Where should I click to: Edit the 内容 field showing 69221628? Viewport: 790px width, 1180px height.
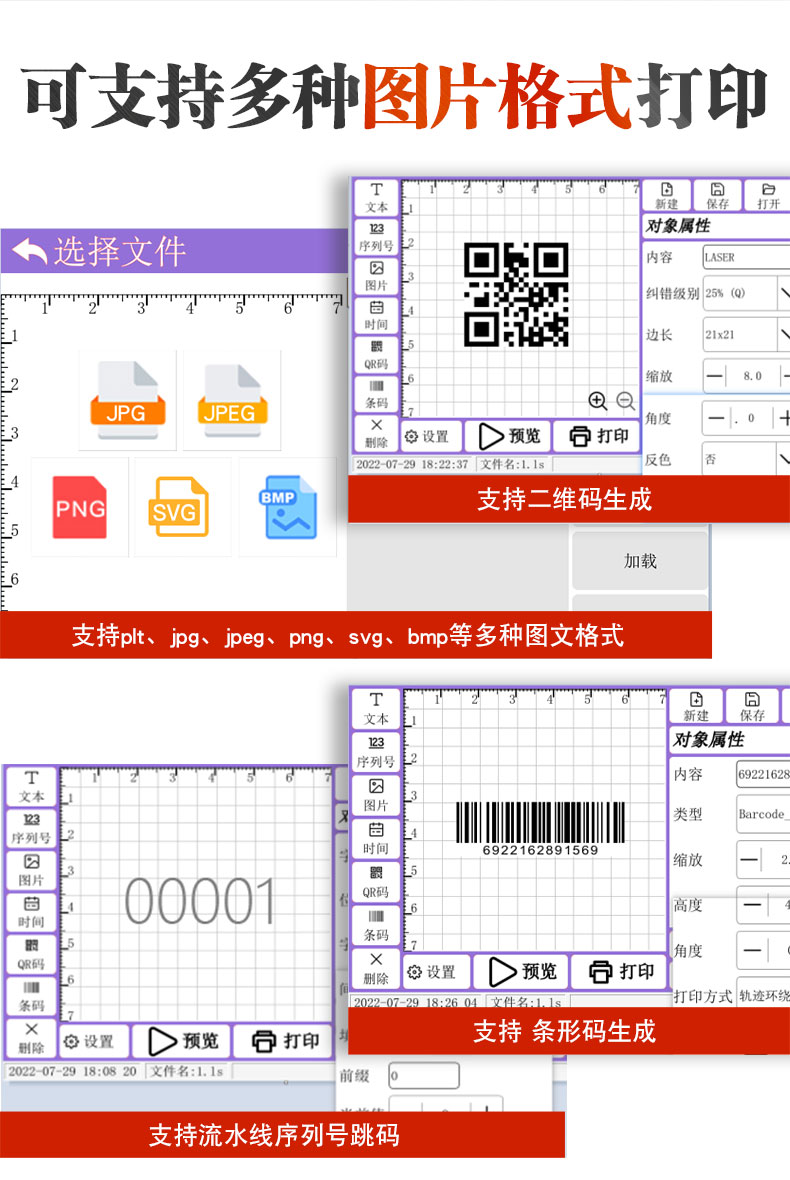point(763,774)
